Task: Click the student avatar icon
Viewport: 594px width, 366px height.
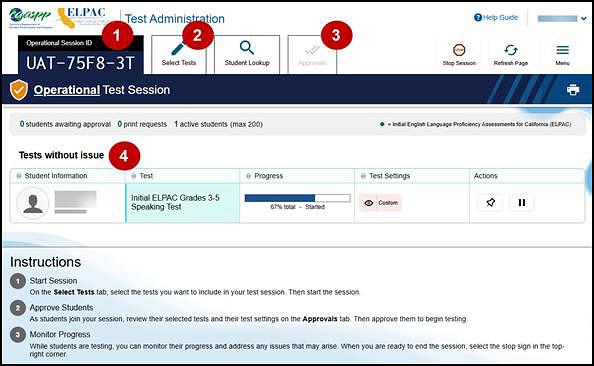Action: tap(33, 203)
